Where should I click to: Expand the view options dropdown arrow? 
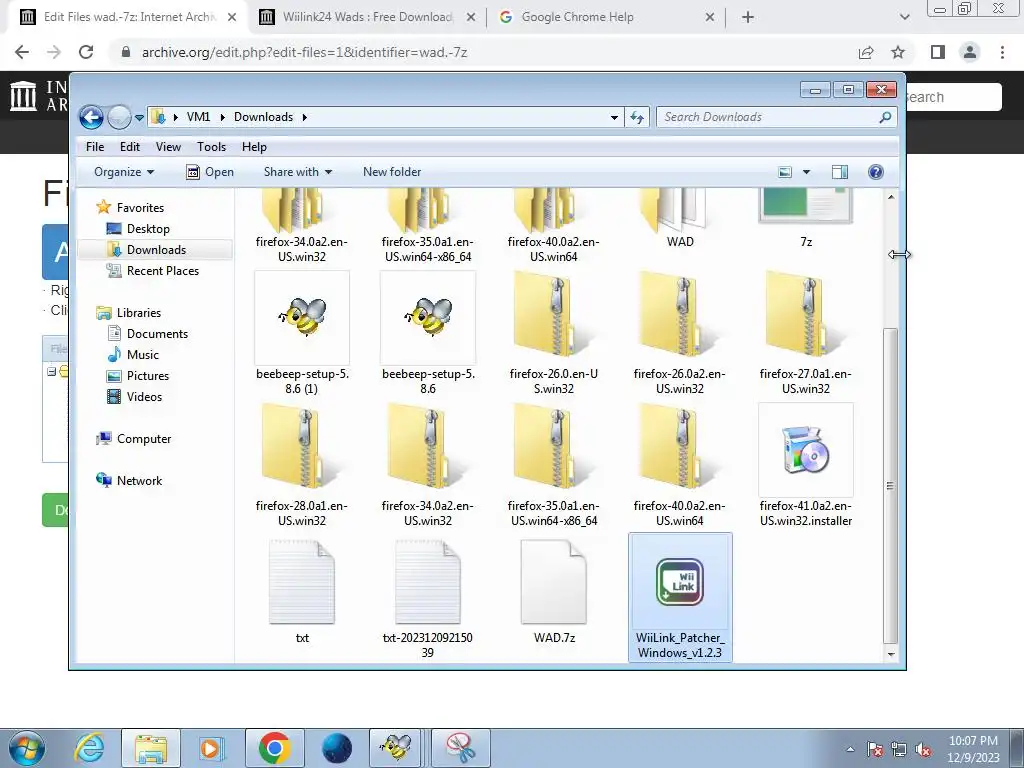[806, 172]
